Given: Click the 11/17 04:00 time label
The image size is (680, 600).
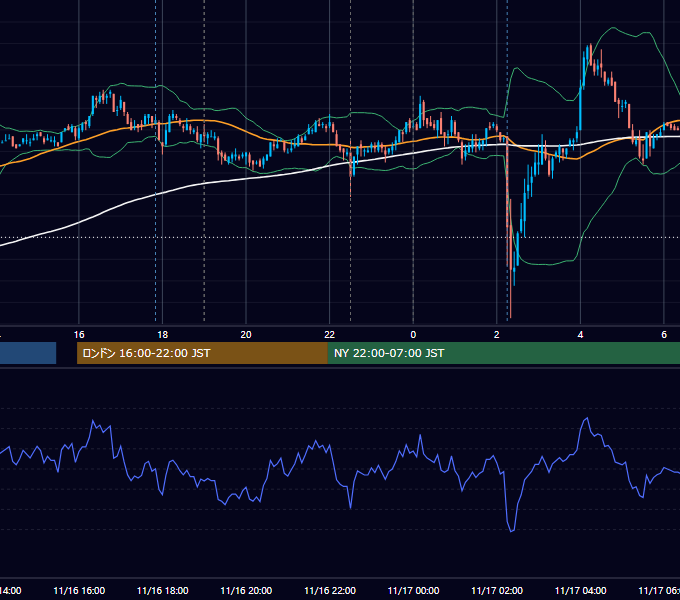Looking at the screenshot, I should (x=581, y=590).
